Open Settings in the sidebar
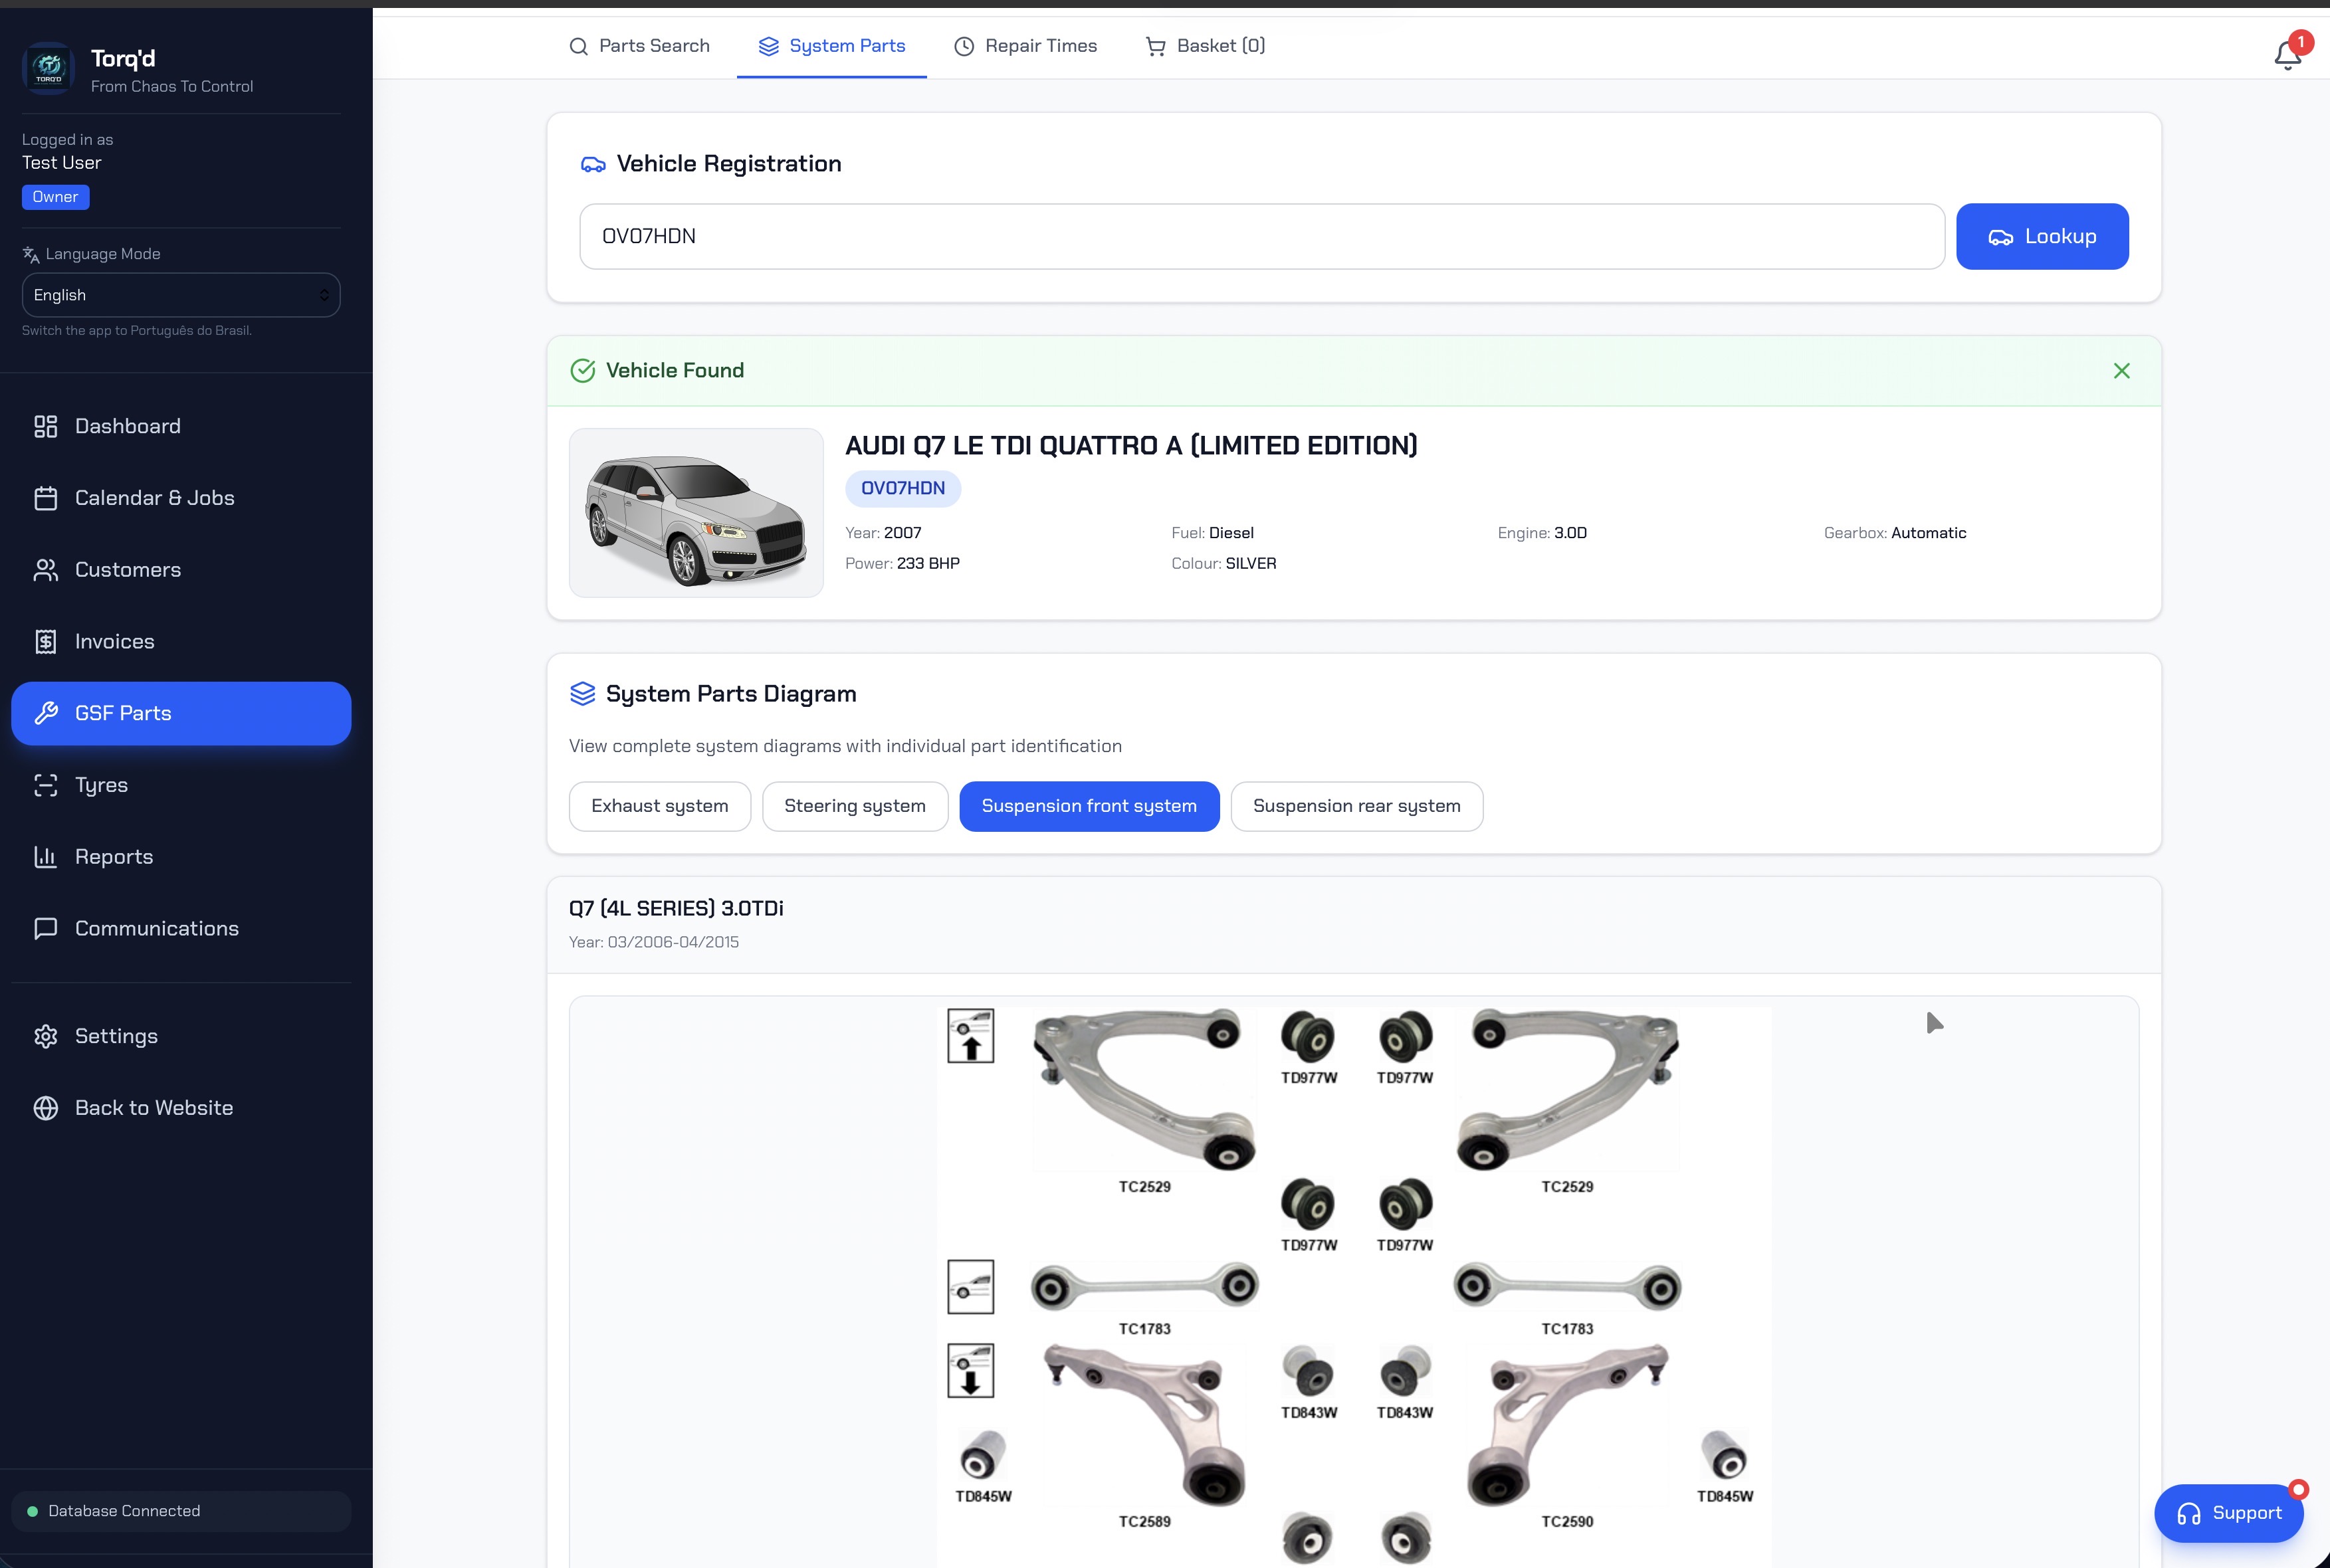Image resolution: width=2330 pixels, height=1568 pixels. [181, 1036]
